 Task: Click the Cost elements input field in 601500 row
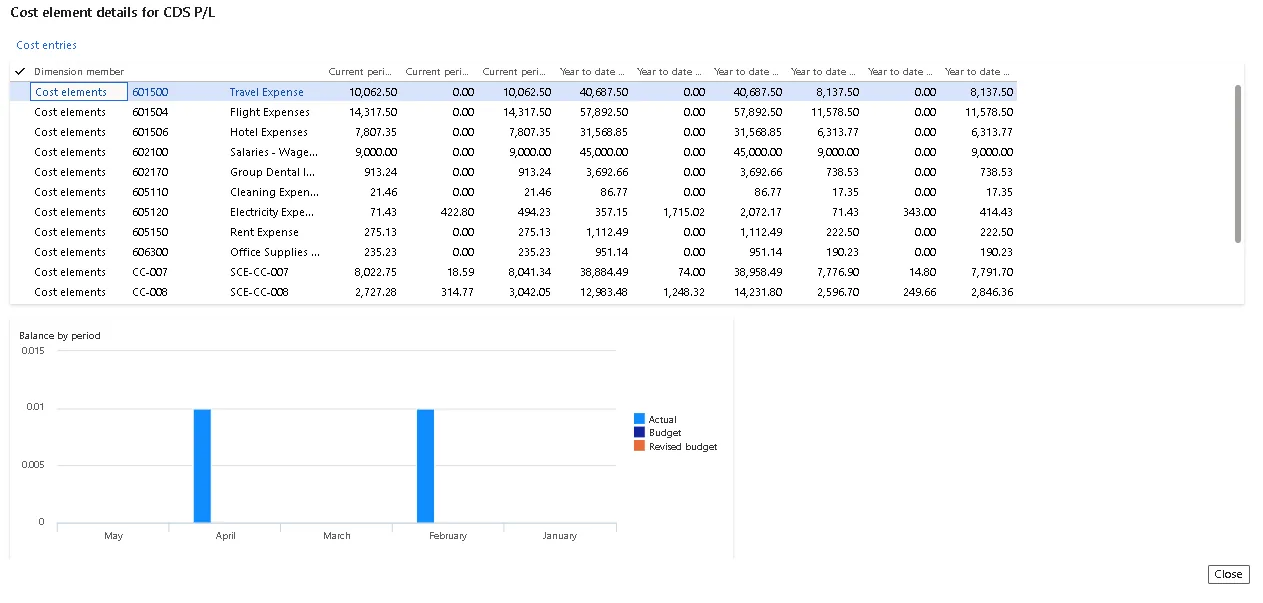(78, 92)
